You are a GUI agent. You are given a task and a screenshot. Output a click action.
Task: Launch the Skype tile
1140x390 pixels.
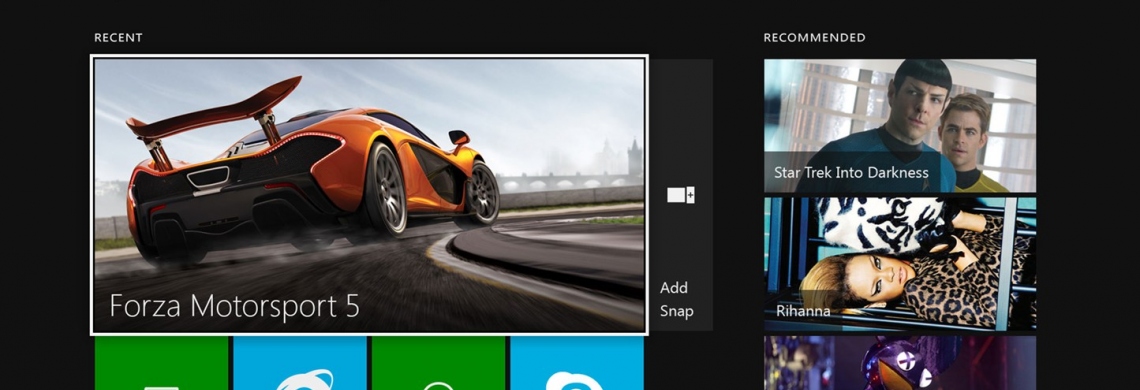[x=577, y=363]
